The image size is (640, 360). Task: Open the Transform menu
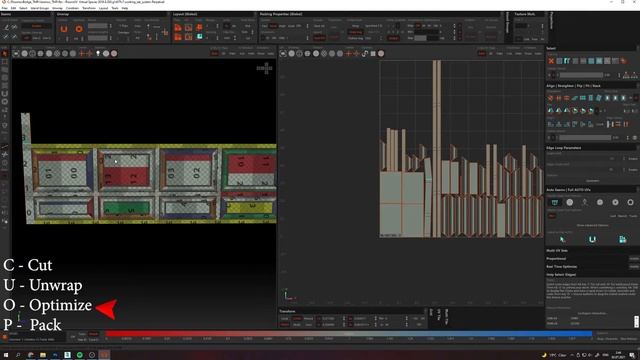point(89,8)
